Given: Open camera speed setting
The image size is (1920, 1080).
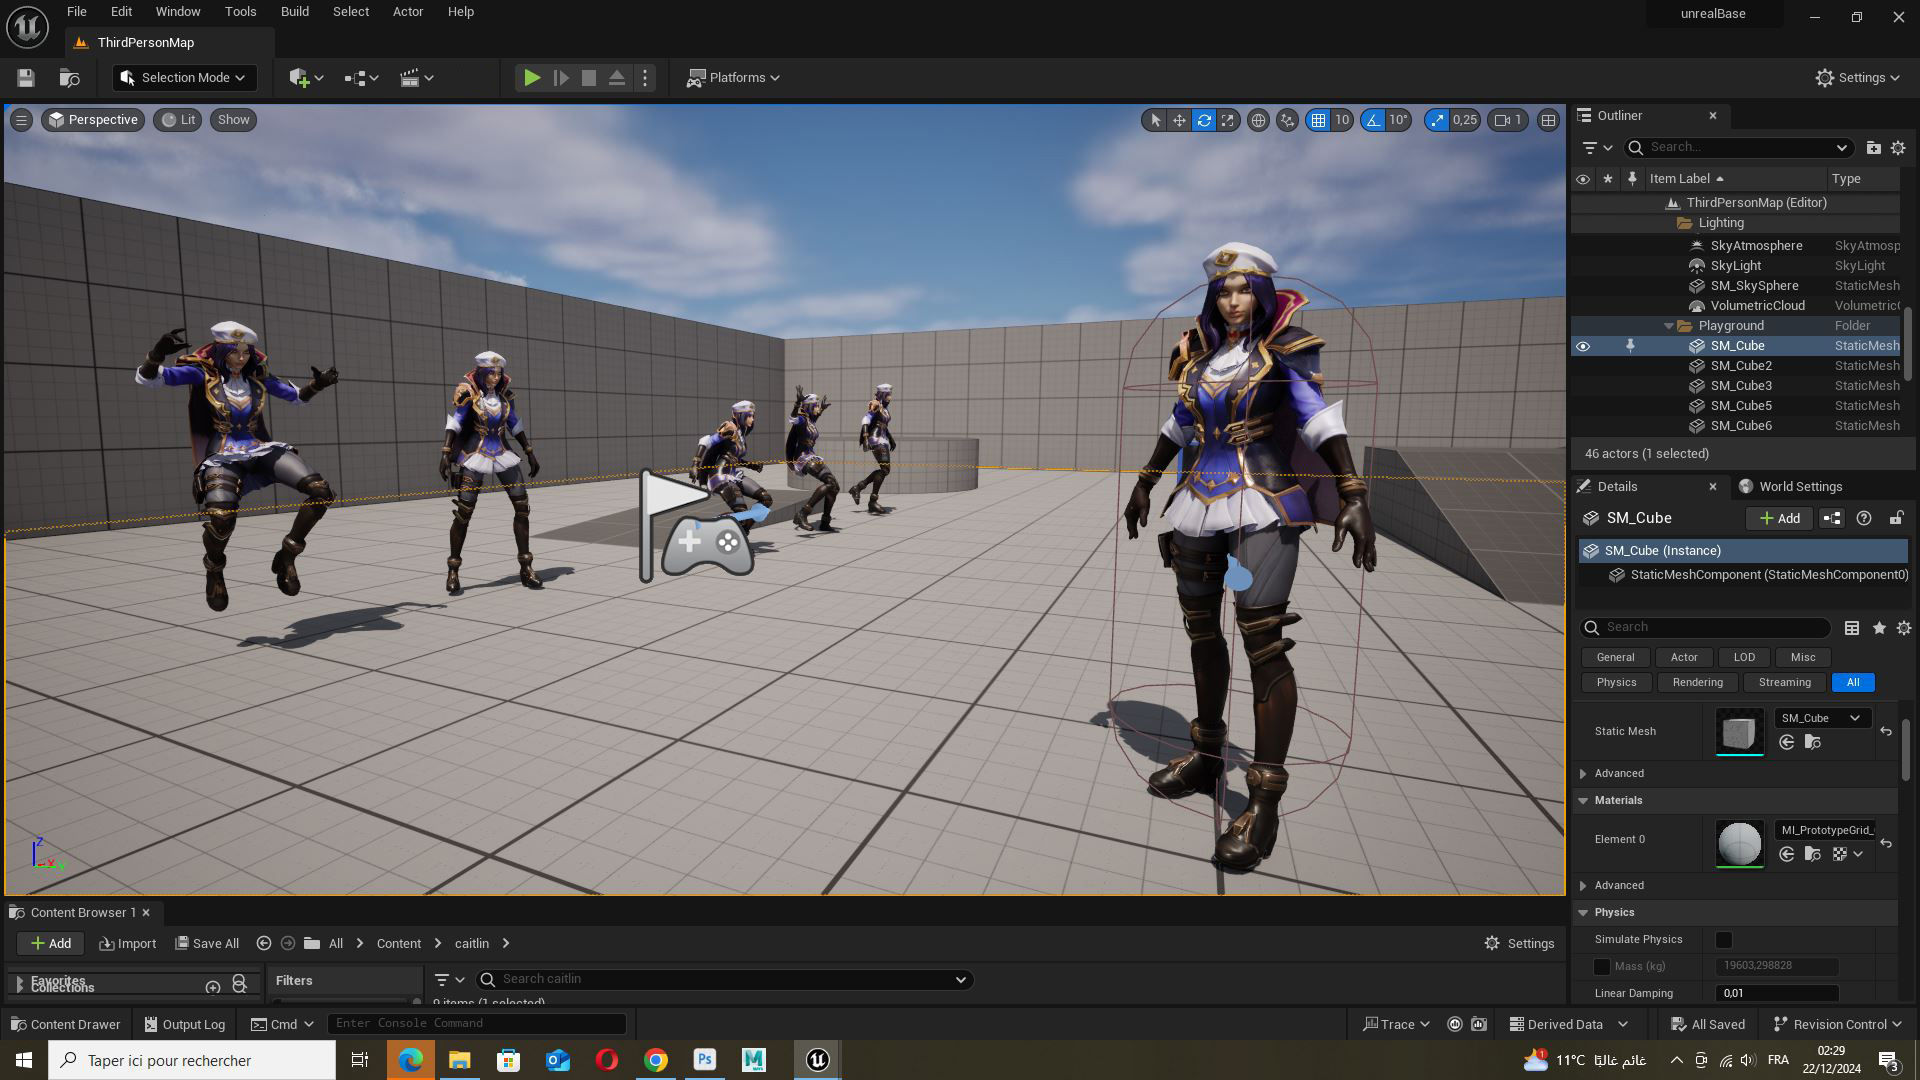Looking at the screenshot, I should pos(1508,120).
